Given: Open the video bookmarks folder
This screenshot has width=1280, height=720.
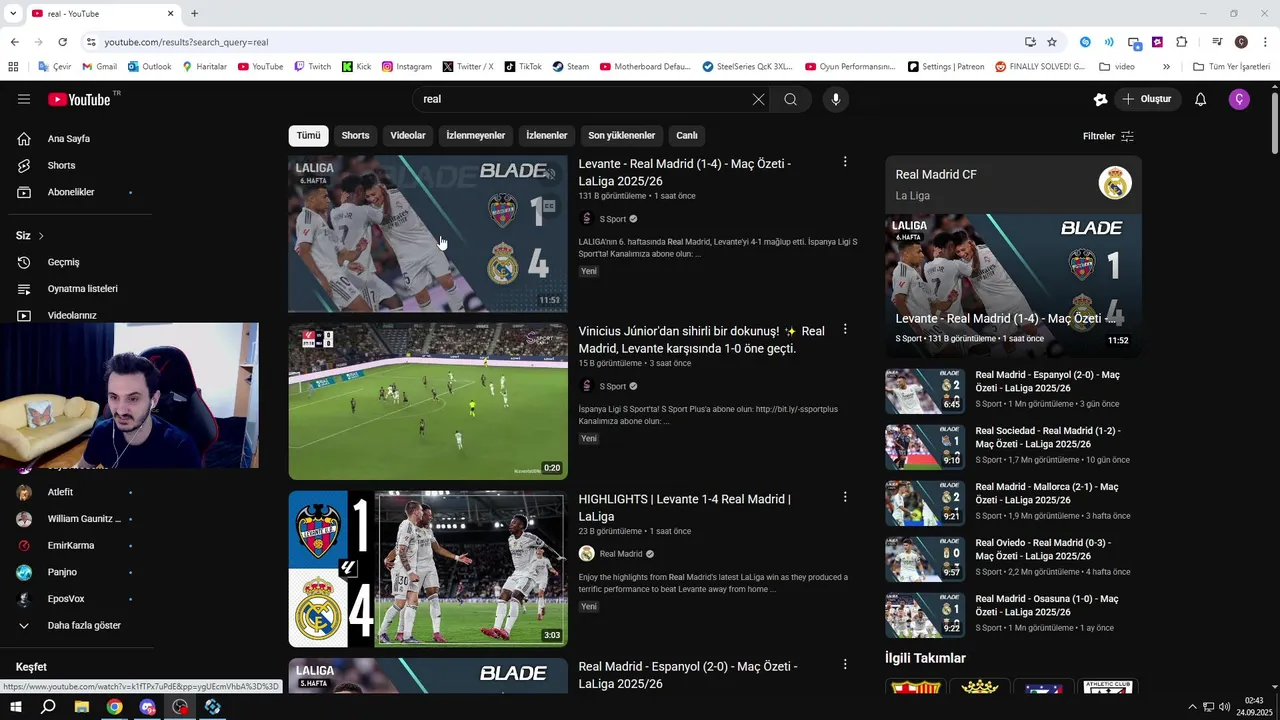Looking at the screenshot, I should [x=1117, y=67].
